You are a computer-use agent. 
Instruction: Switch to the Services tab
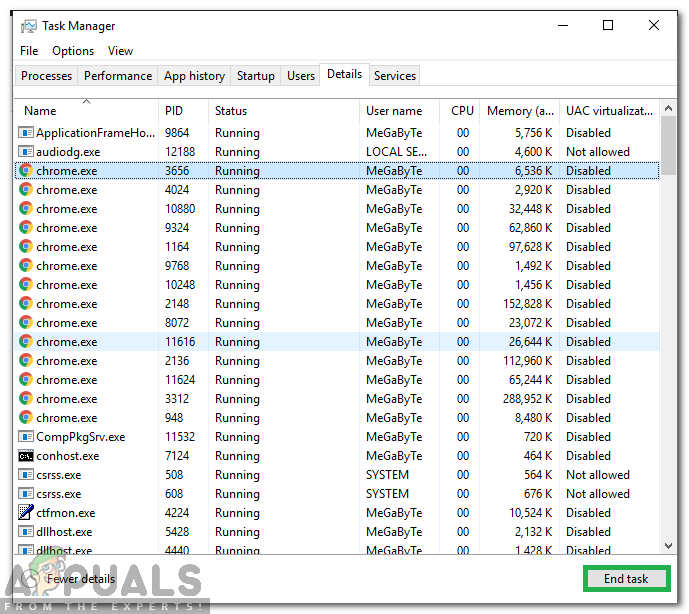coord(395,76)
